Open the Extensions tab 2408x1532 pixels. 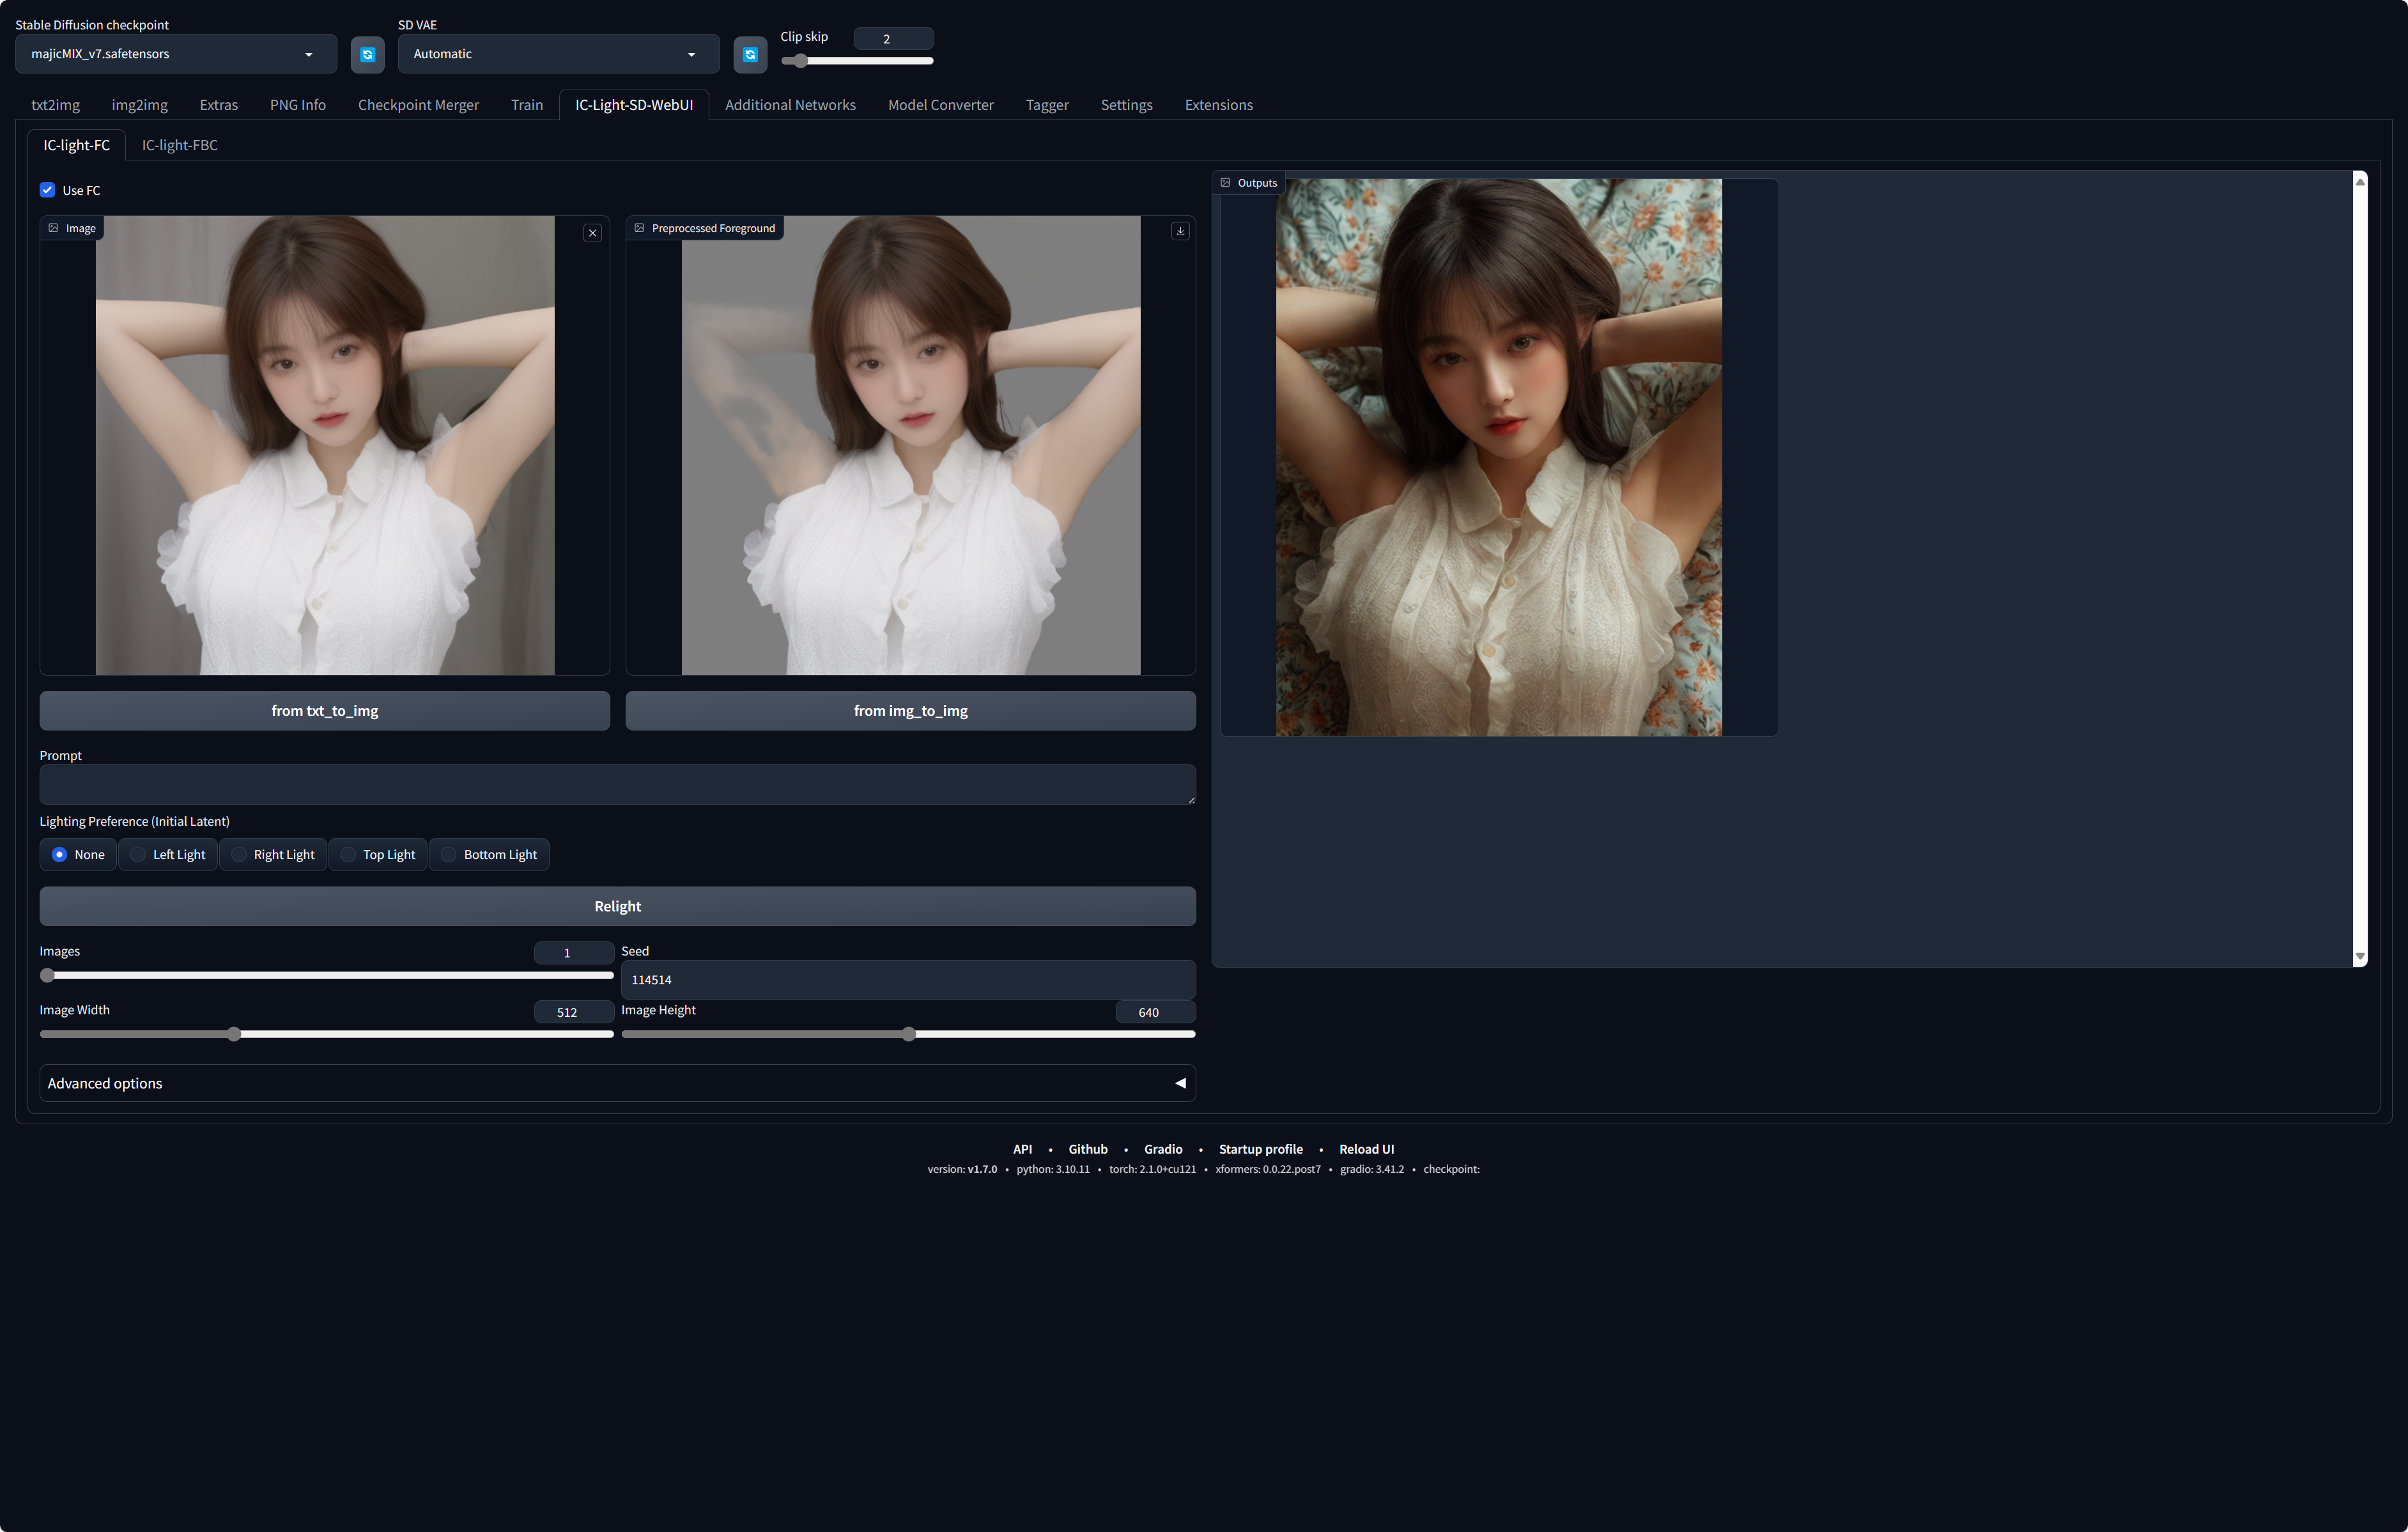coord(1219,105)
